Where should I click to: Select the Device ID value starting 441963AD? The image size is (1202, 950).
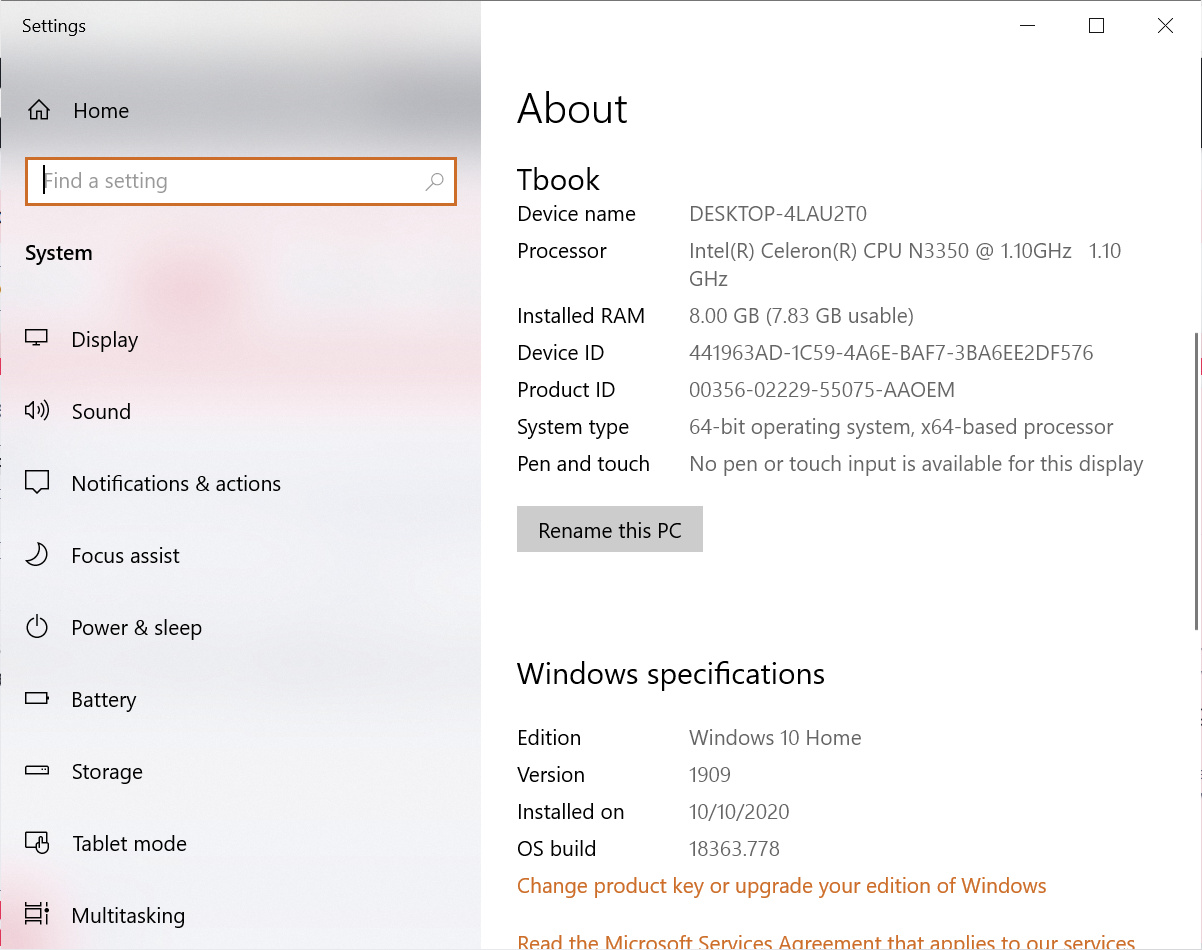click(891, 353)
